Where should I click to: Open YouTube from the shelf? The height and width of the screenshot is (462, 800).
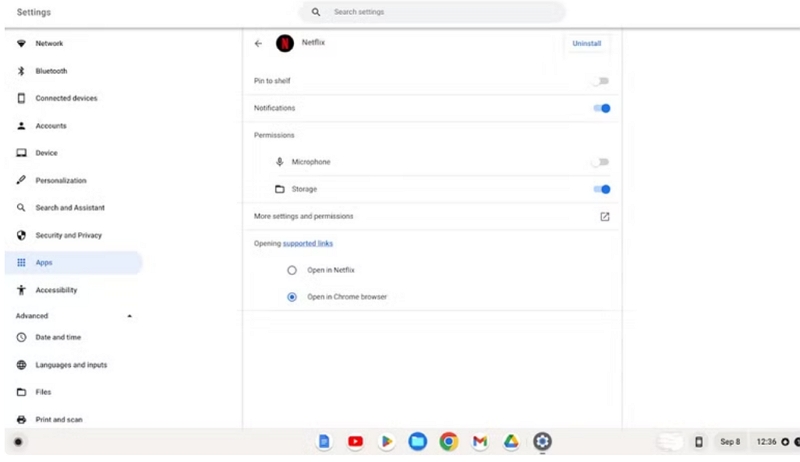point(356,442)
